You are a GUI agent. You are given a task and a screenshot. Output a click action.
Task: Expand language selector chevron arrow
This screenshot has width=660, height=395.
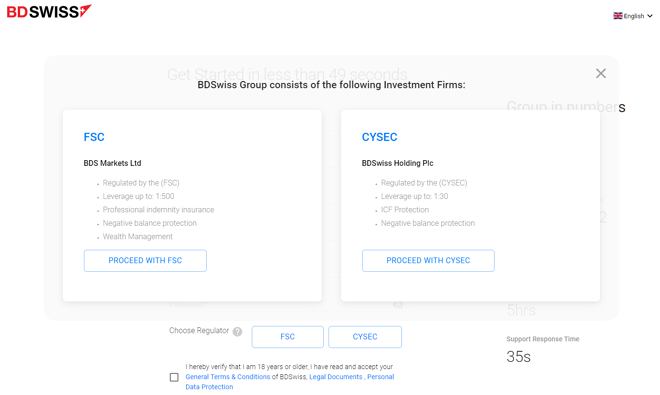pyautogui.click(x=649, y=16)
